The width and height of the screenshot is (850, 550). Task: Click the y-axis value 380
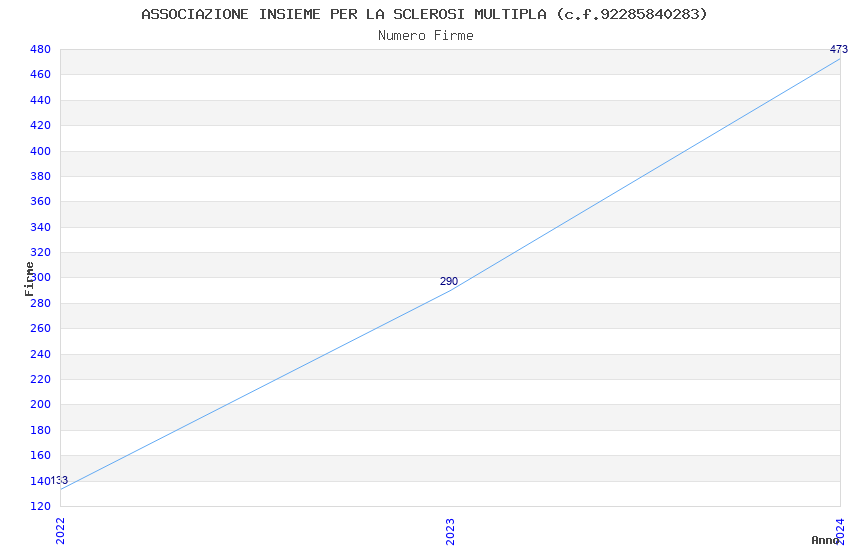(x=40, y=176)
